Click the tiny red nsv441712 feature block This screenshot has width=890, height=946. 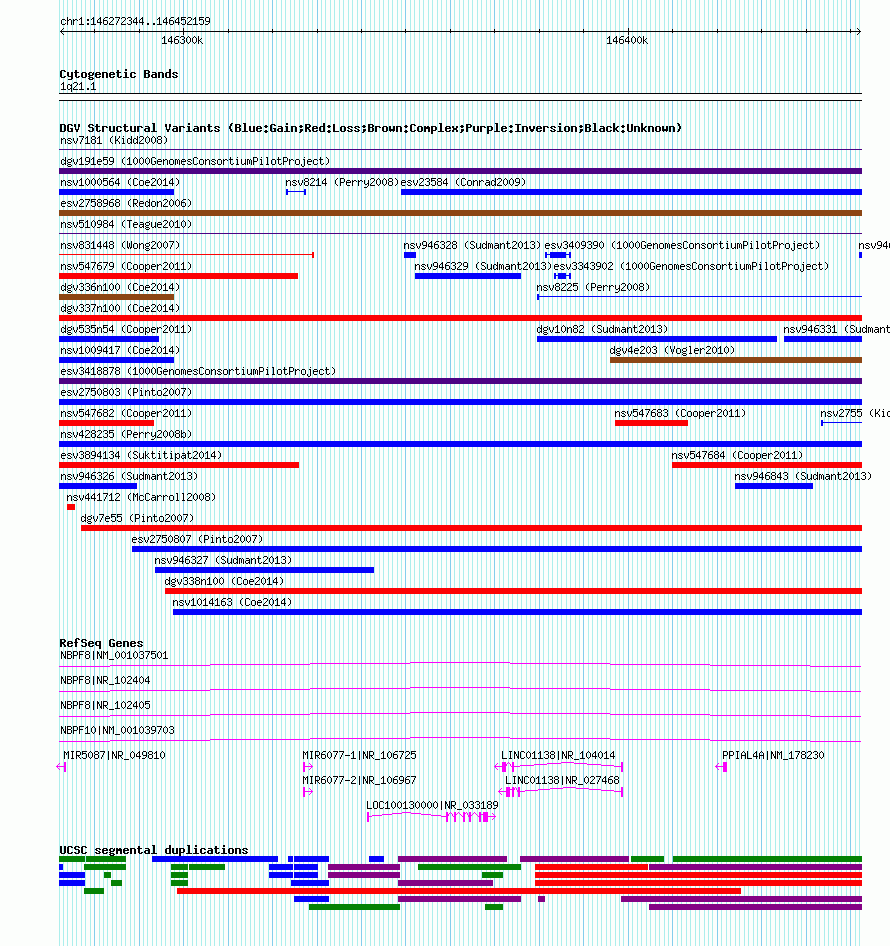pos(71,507)
